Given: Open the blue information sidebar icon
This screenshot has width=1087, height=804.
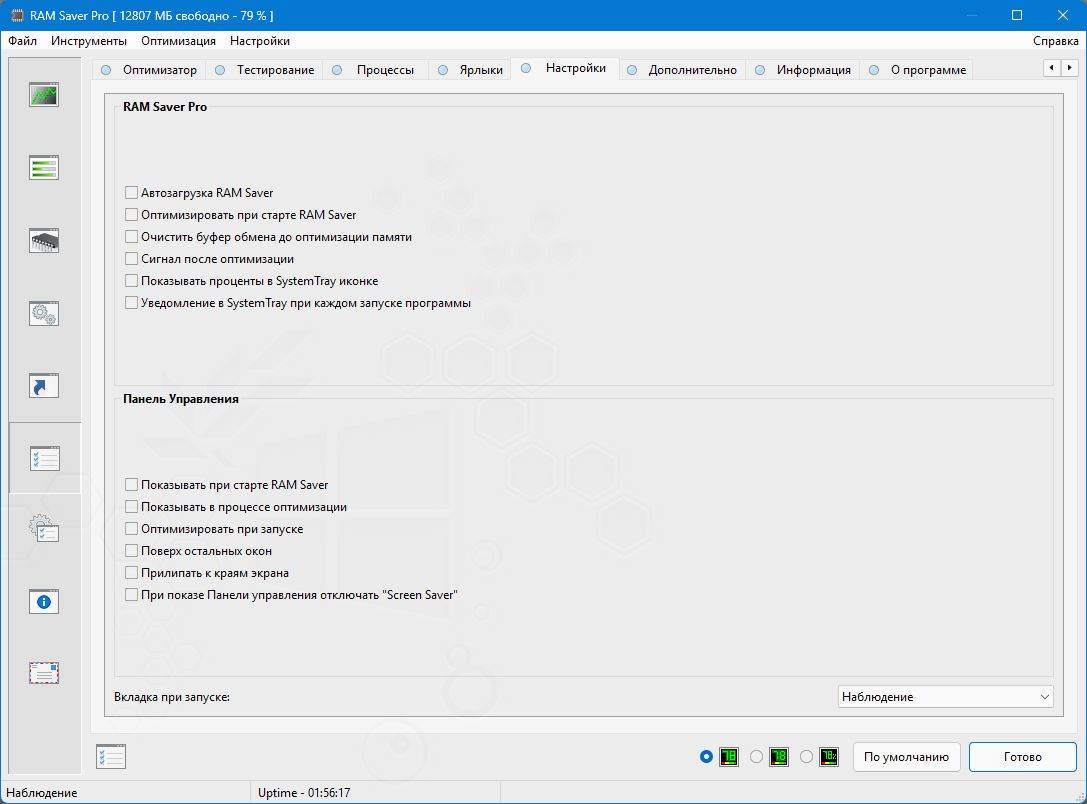Looking at the screenshot, I should 44,602.
